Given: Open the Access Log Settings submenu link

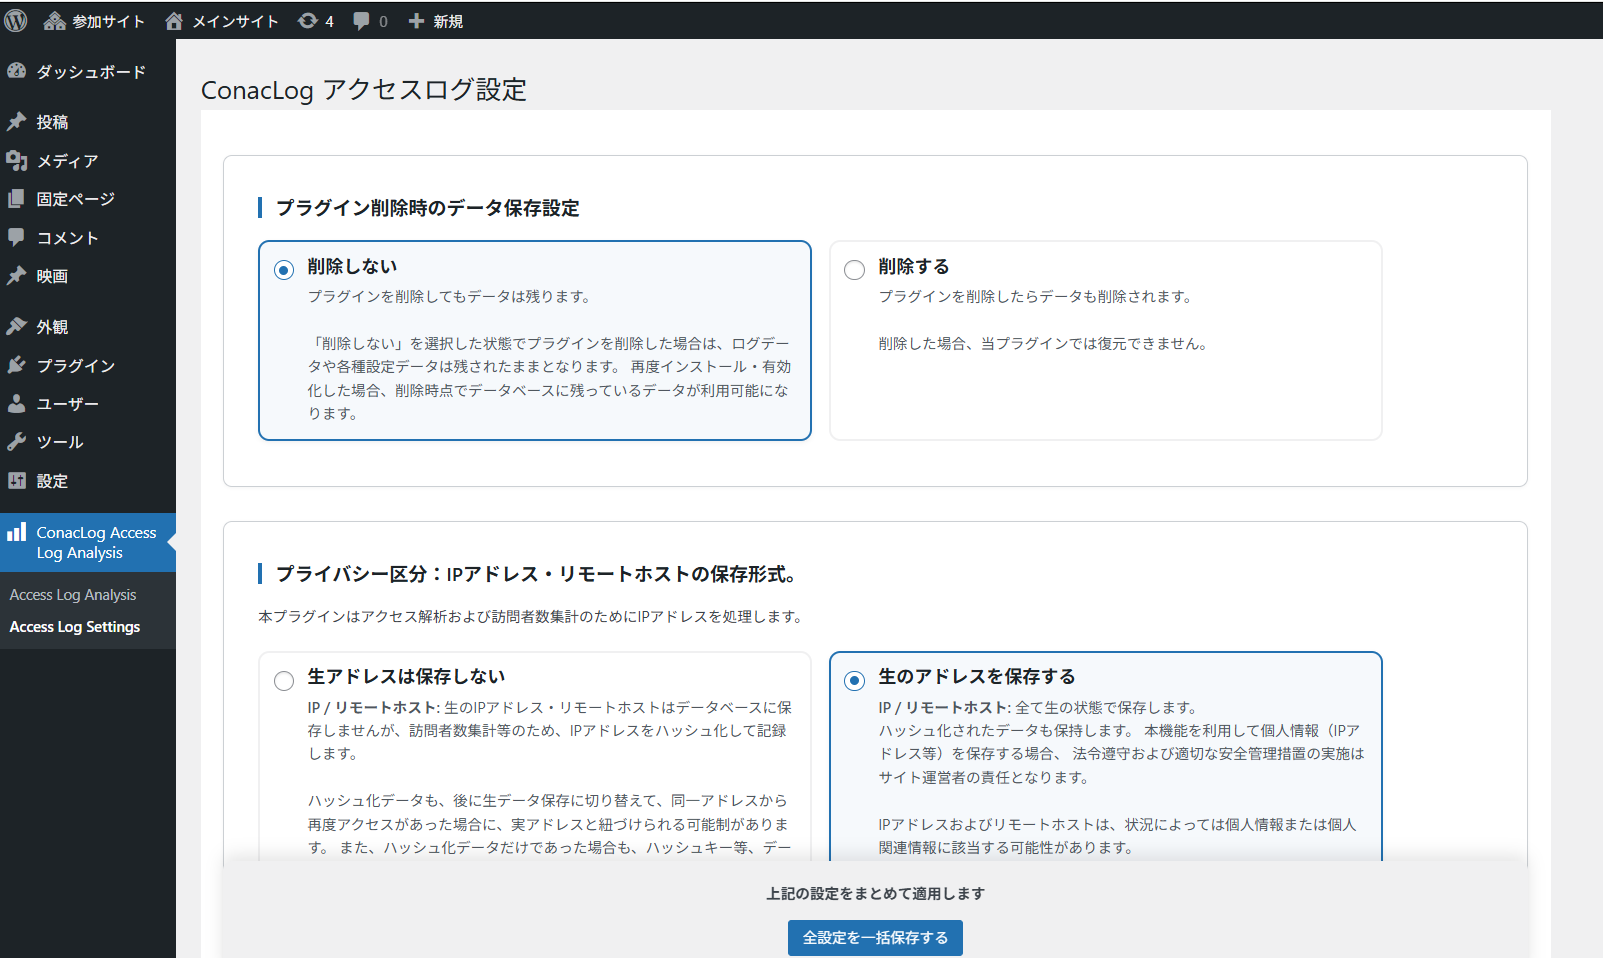Looking at the screenshot, I should tap(75, 627).
